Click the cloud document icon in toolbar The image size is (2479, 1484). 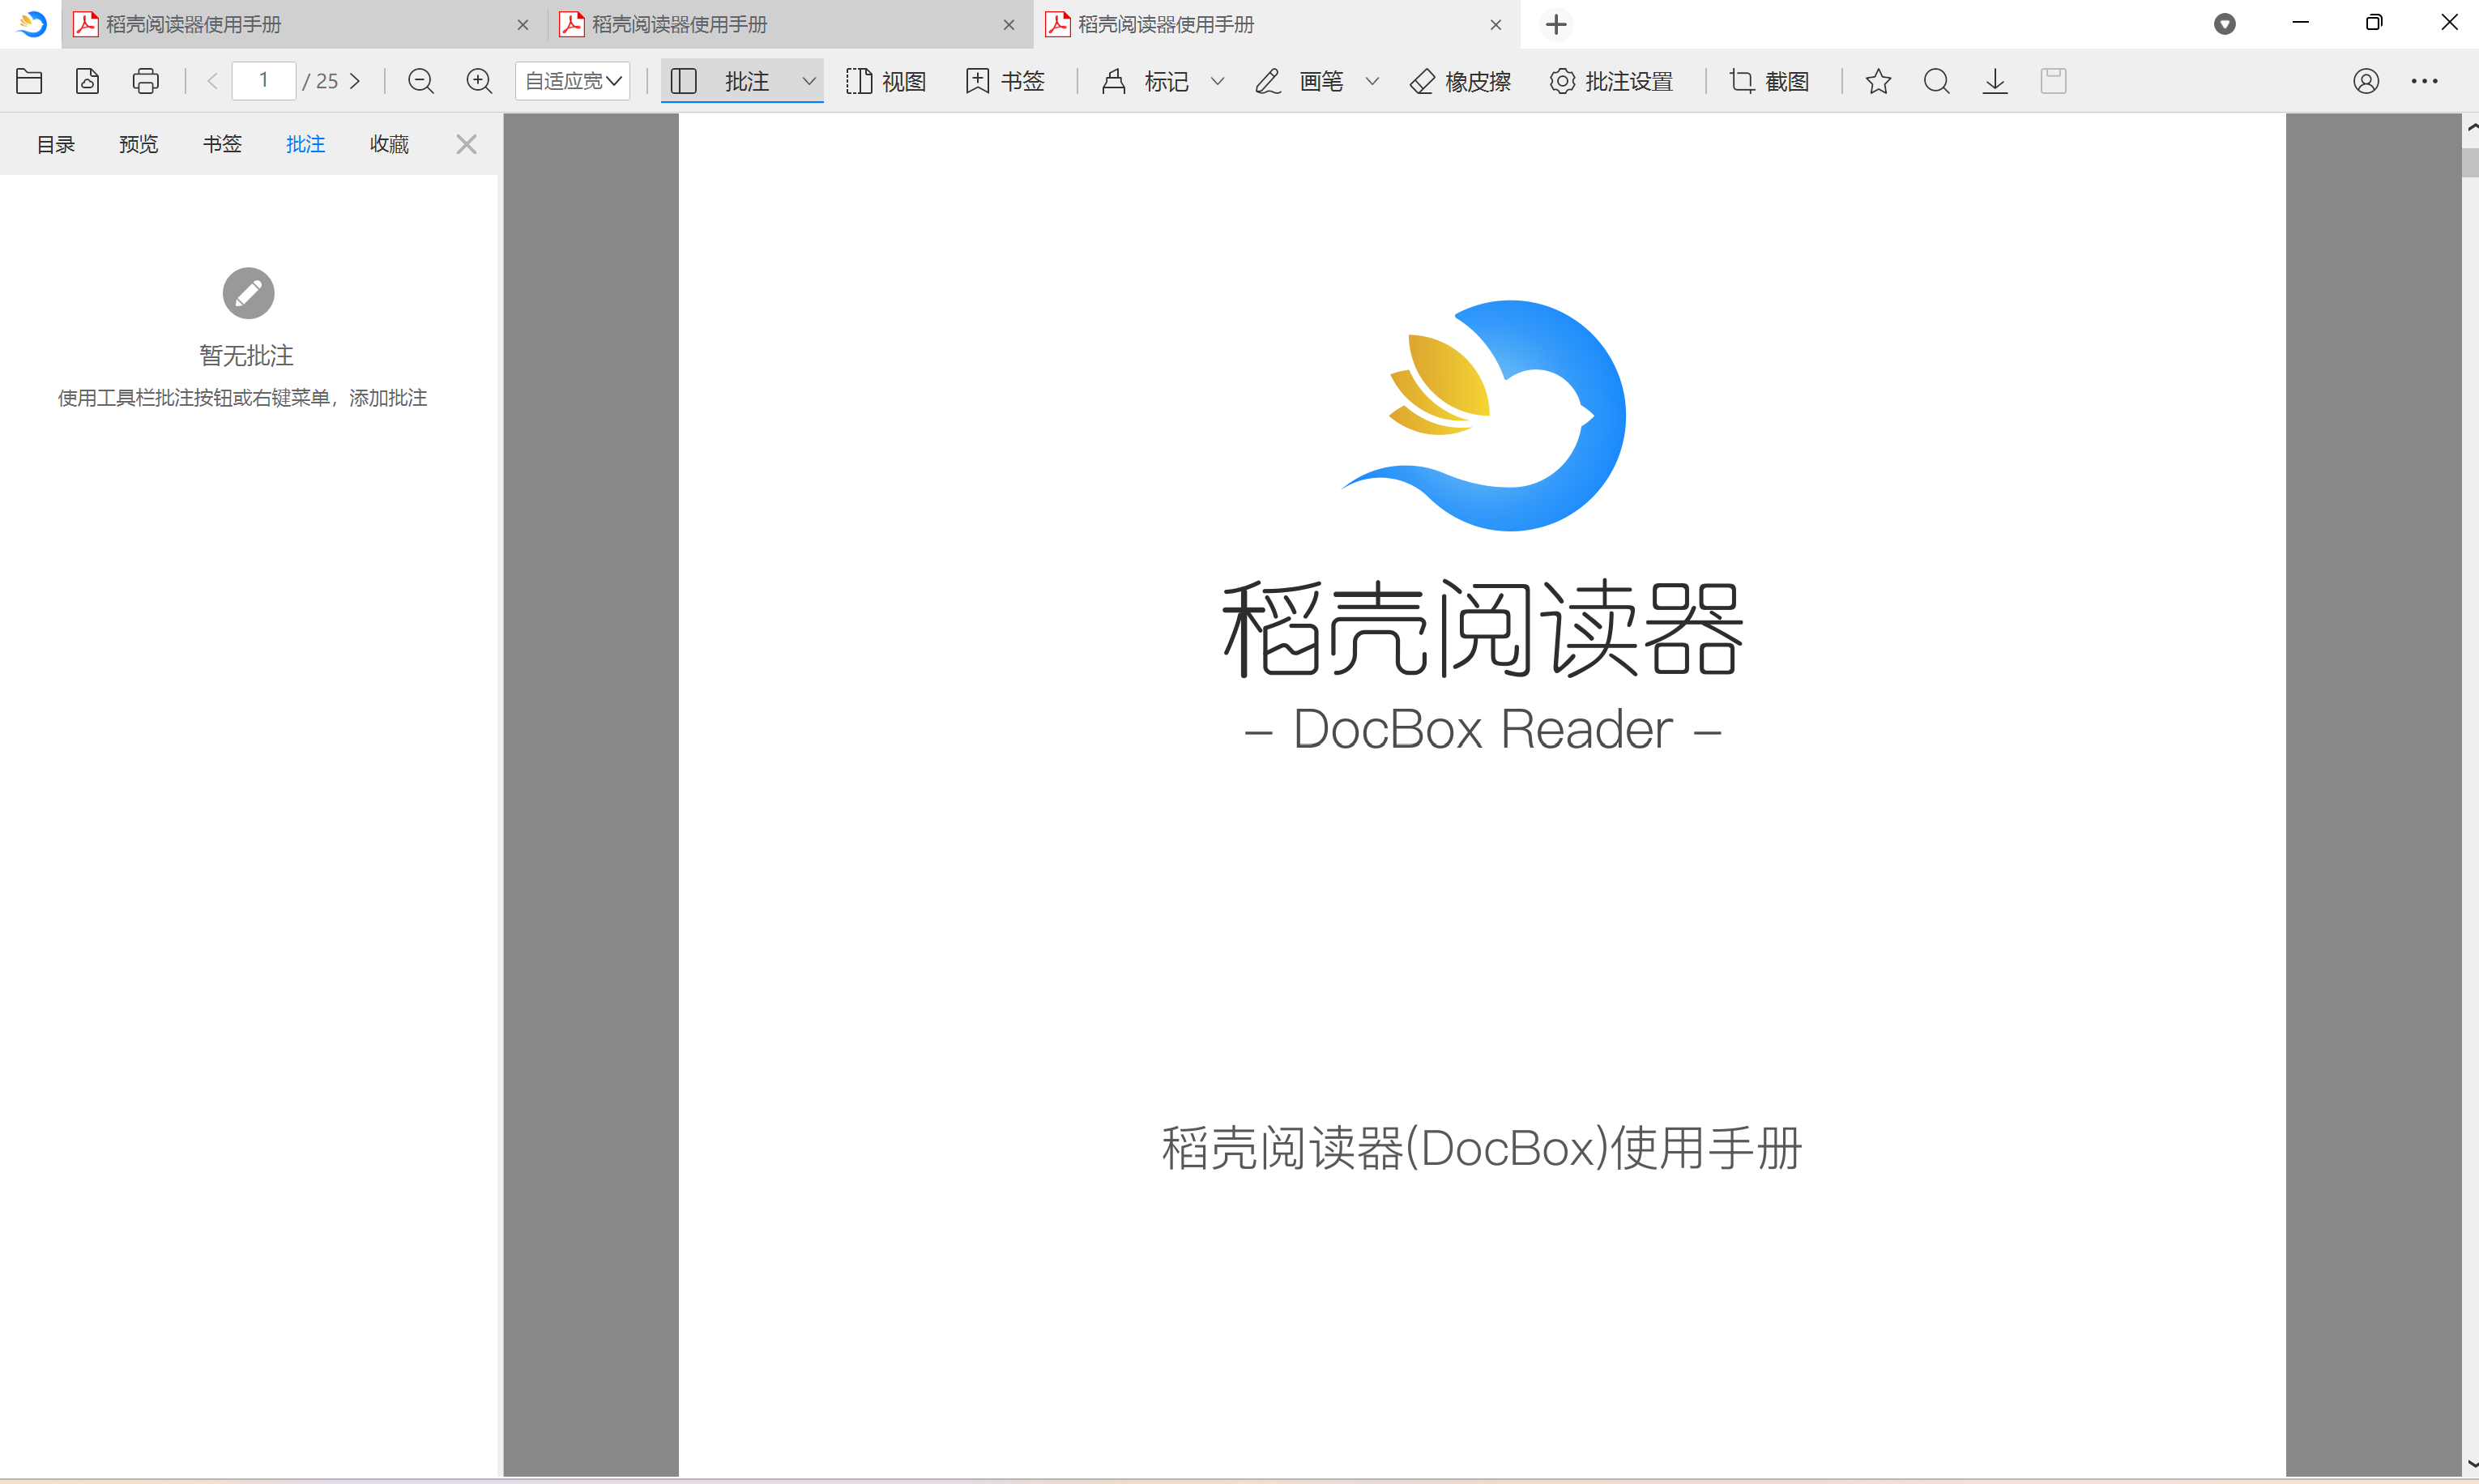[88, 81]
